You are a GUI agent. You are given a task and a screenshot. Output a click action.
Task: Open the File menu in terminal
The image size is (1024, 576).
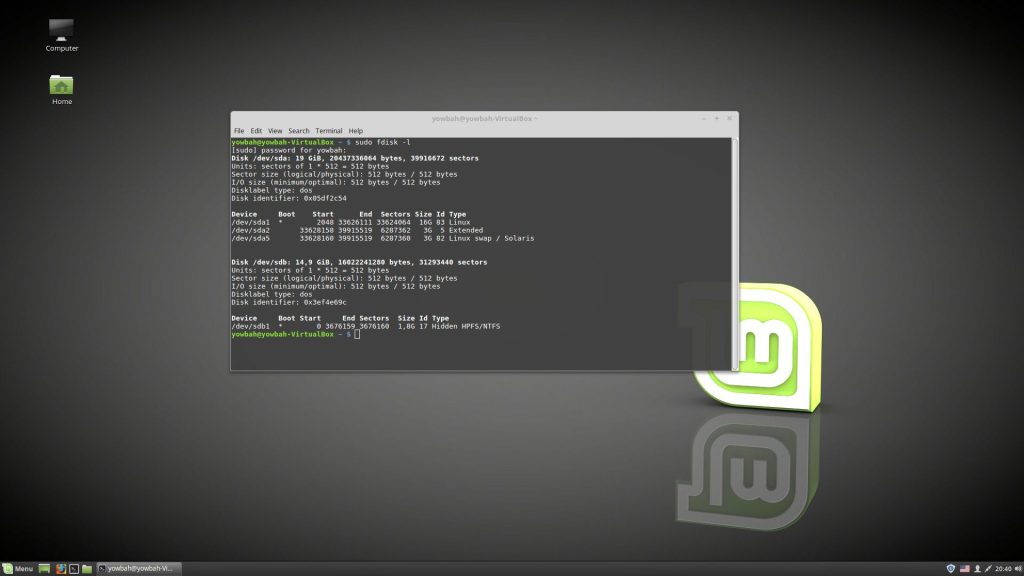click(x=239, y=131)
